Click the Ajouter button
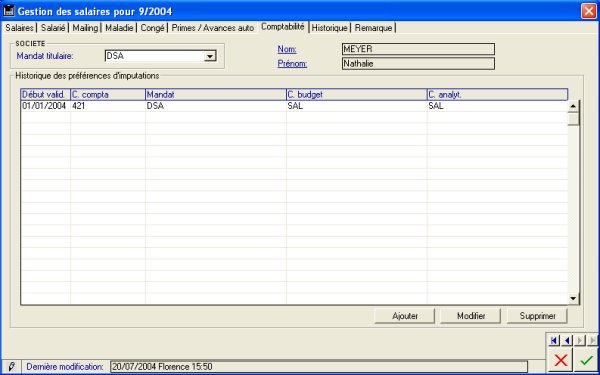Viewport: 600px width, 375px height. (404, 316)
